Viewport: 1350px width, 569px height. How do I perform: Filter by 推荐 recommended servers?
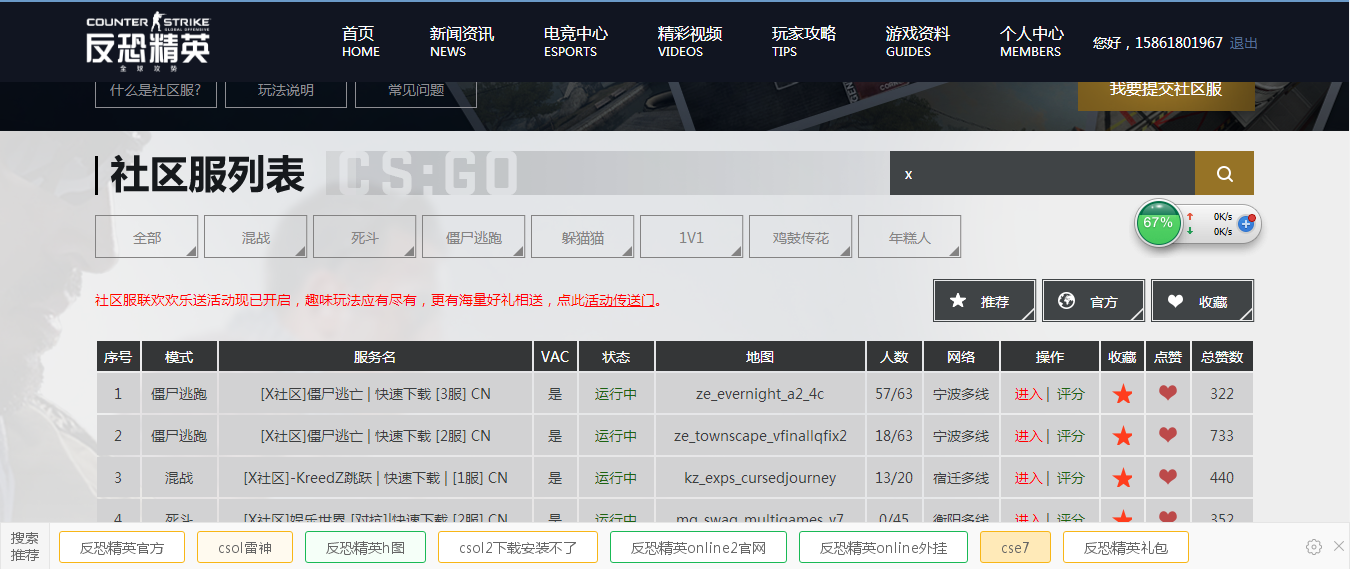pos(984,301)
